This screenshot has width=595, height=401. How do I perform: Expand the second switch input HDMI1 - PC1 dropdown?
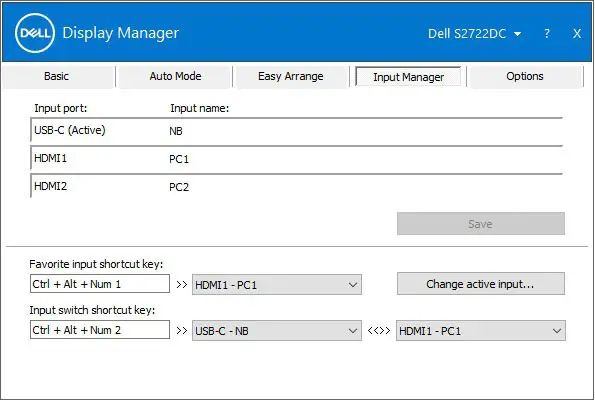point(481,331)
